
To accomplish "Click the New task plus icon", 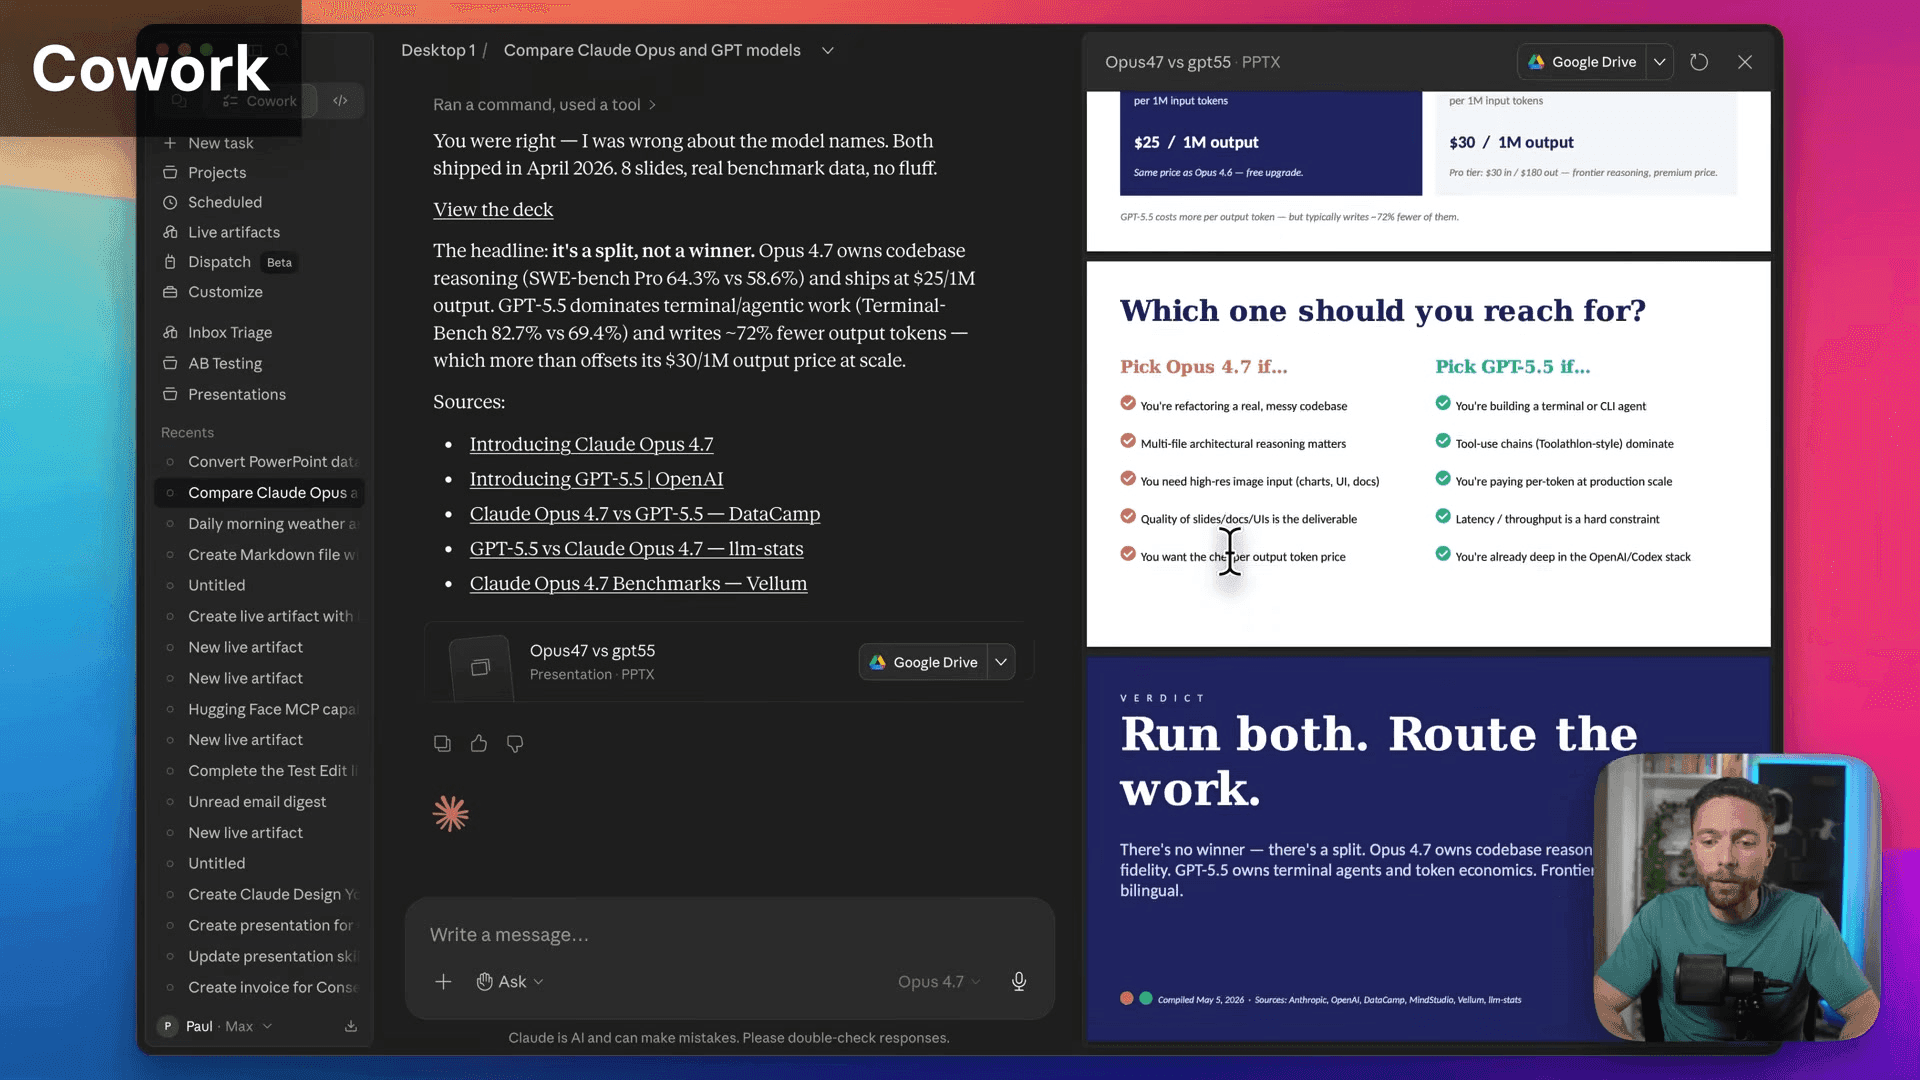I will [x=170, y=143].
